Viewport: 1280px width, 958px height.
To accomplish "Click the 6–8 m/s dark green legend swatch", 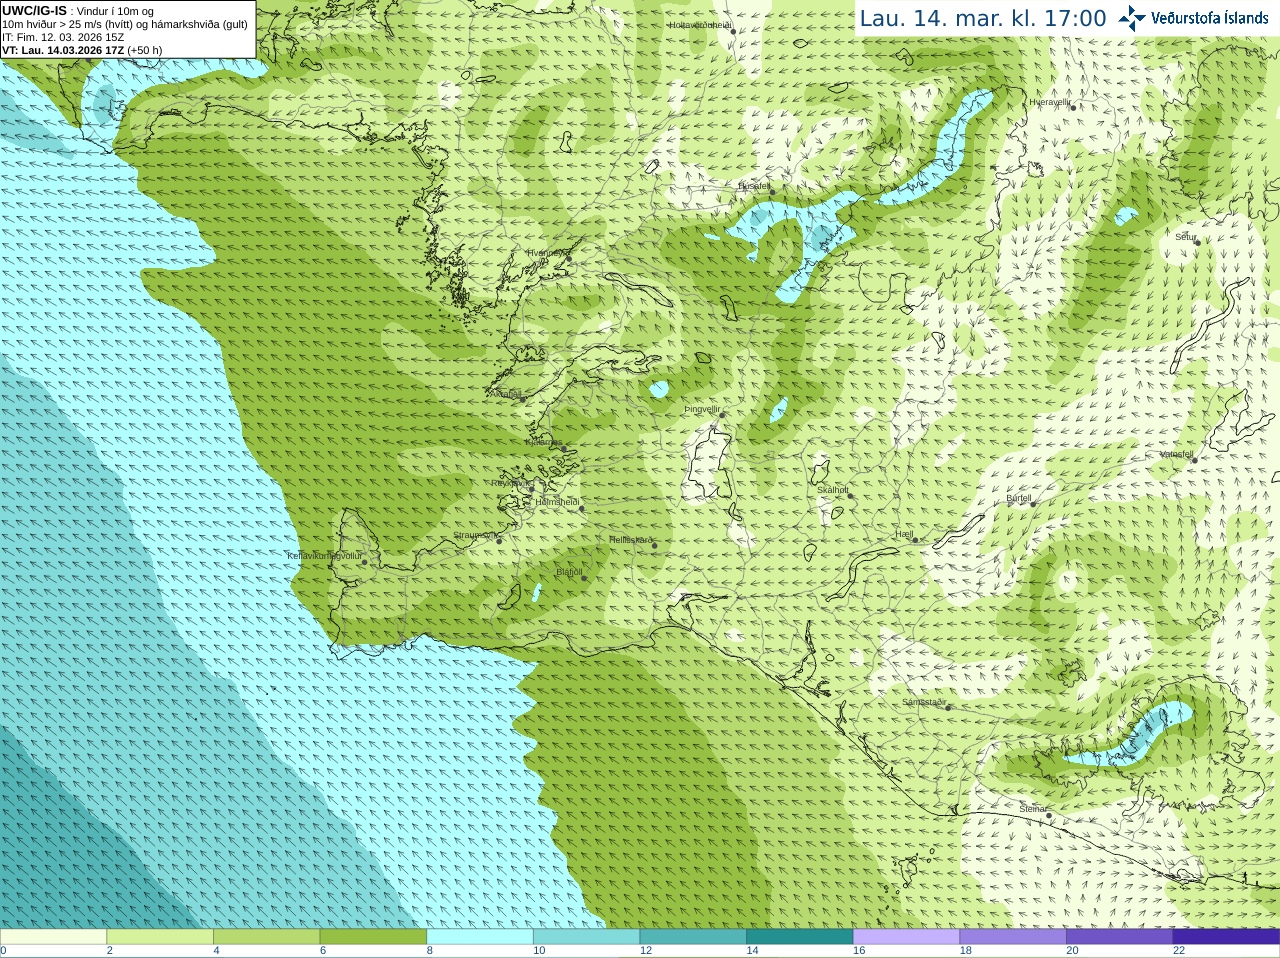I will [x=373, y=937].
